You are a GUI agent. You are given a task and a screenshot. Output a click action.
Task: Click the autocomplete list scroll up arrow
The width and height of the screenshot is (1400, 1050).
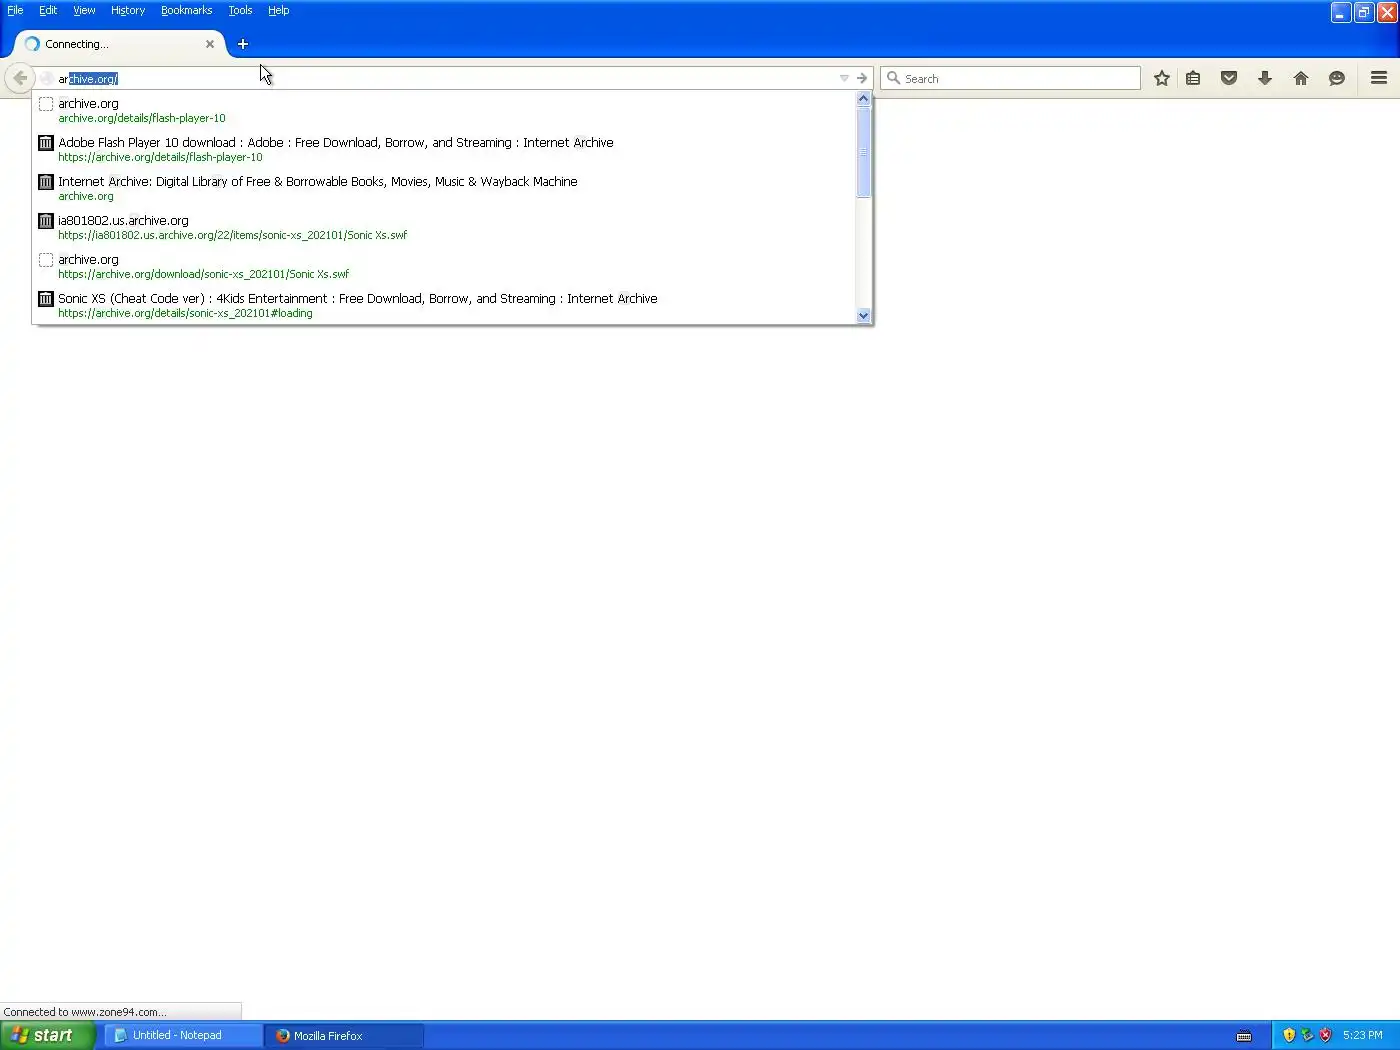pos(864,99)
